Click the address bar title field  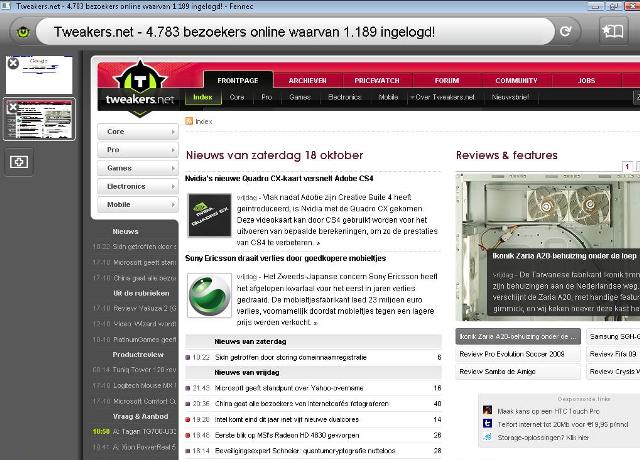pos(295,31)
